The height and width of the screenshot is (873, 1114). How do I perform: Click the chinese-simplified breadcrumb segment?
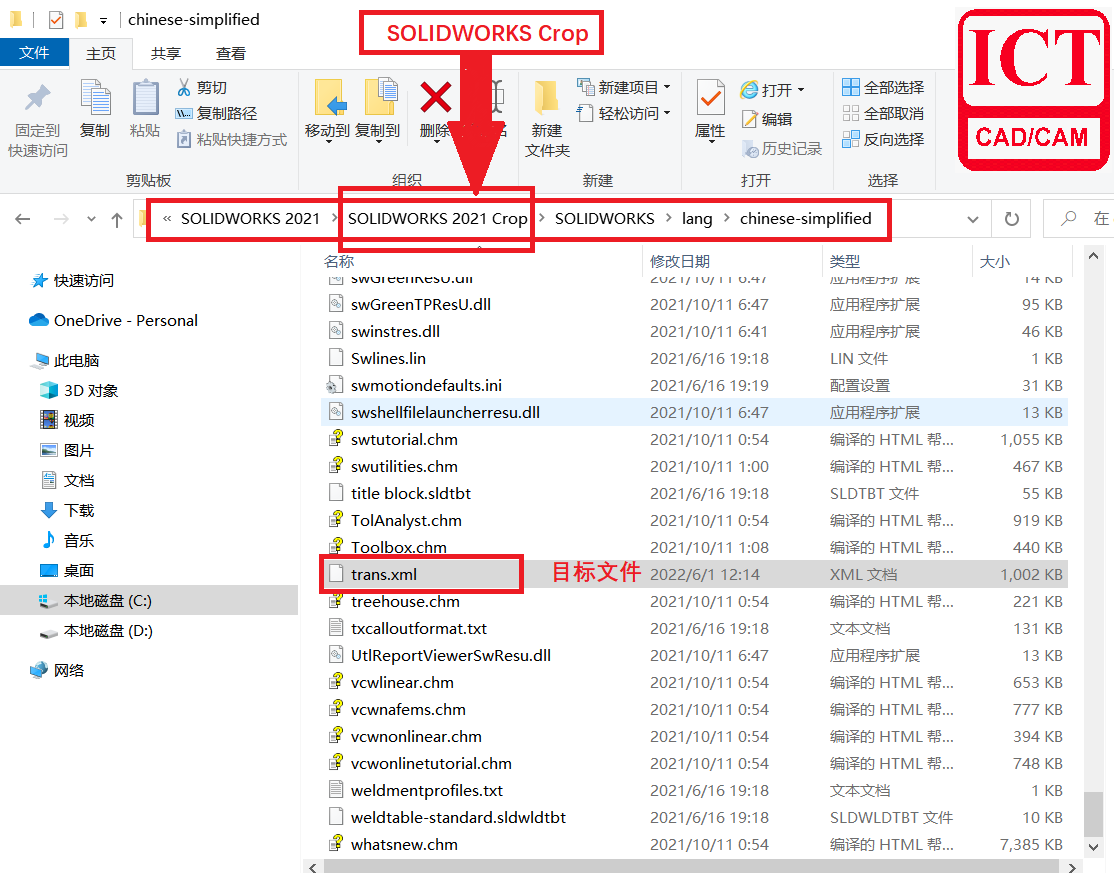point(806,219)
